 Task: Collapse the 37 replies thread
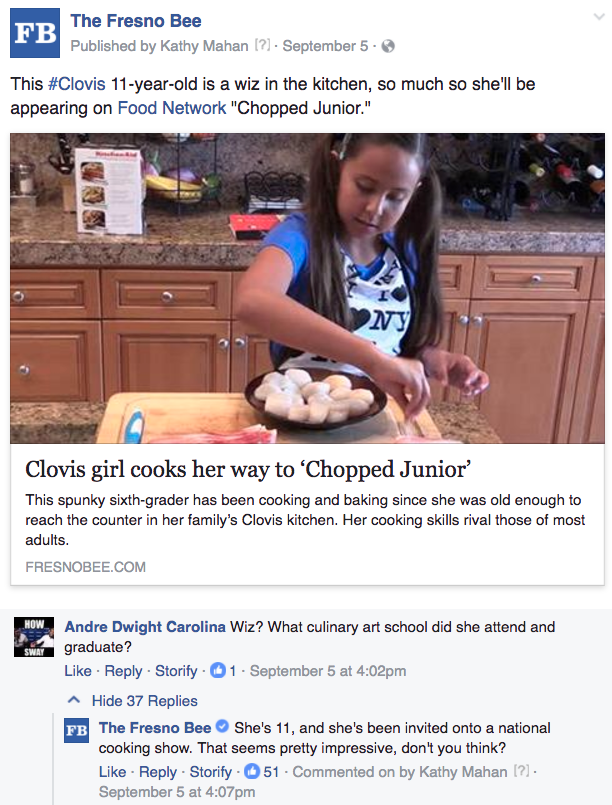click(x=132, y=701)
